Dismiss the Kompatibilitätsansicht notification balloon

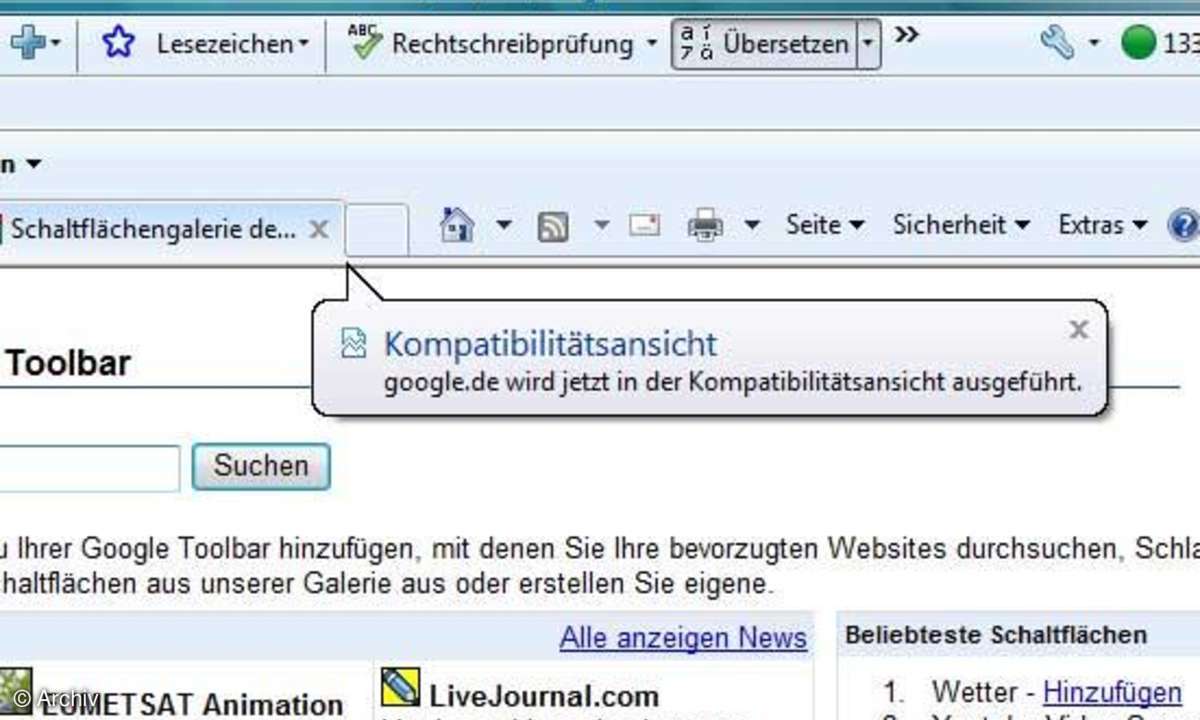coord(1078,329)
